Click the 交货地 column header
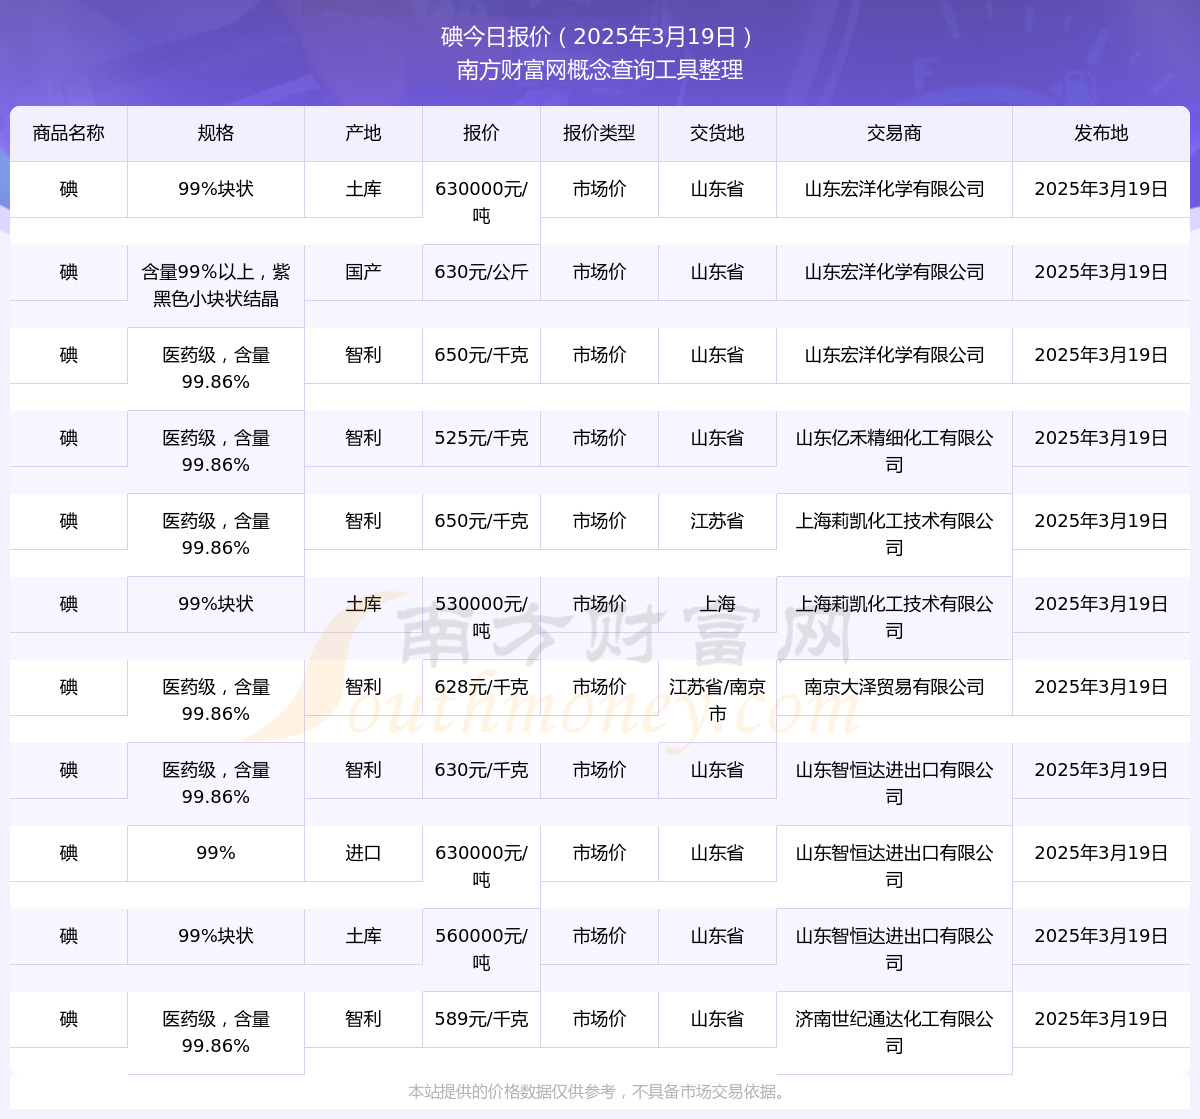The height and width of the screenshot is (1119, 1200). click(717, 133)
